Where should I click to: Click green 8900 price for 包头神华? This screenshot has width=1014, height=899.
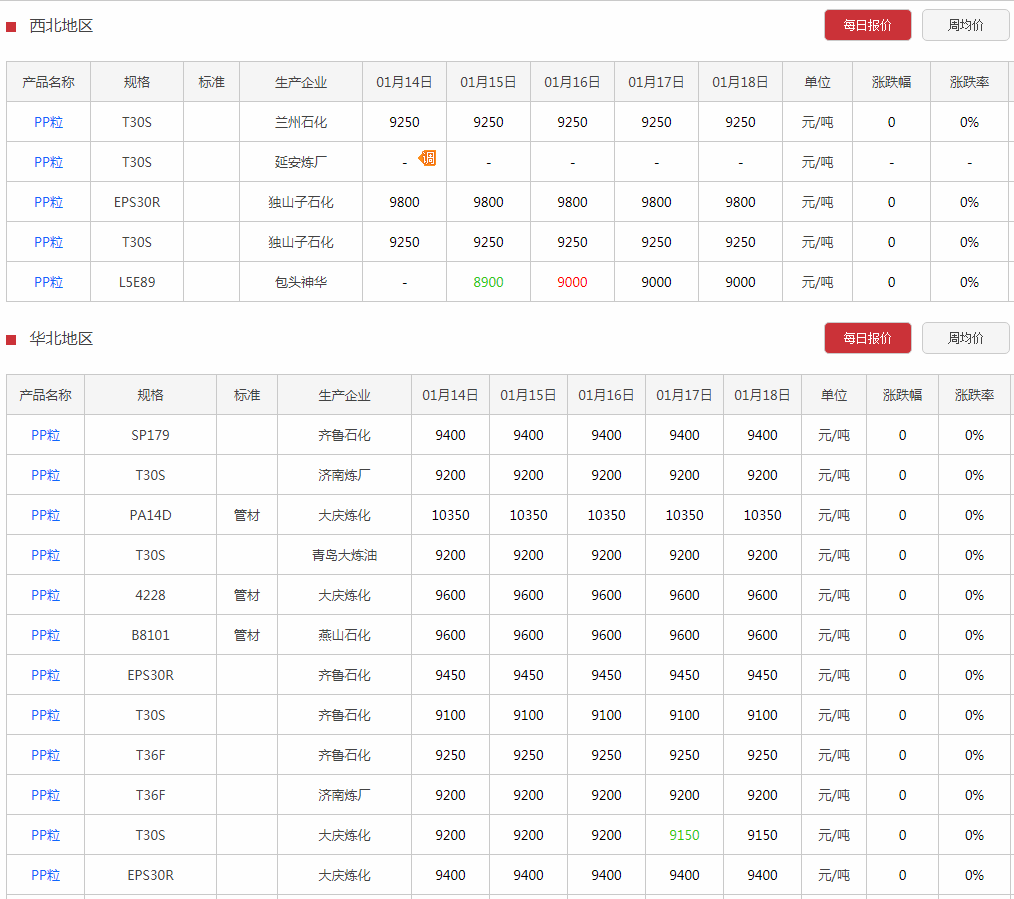point(488,283)
